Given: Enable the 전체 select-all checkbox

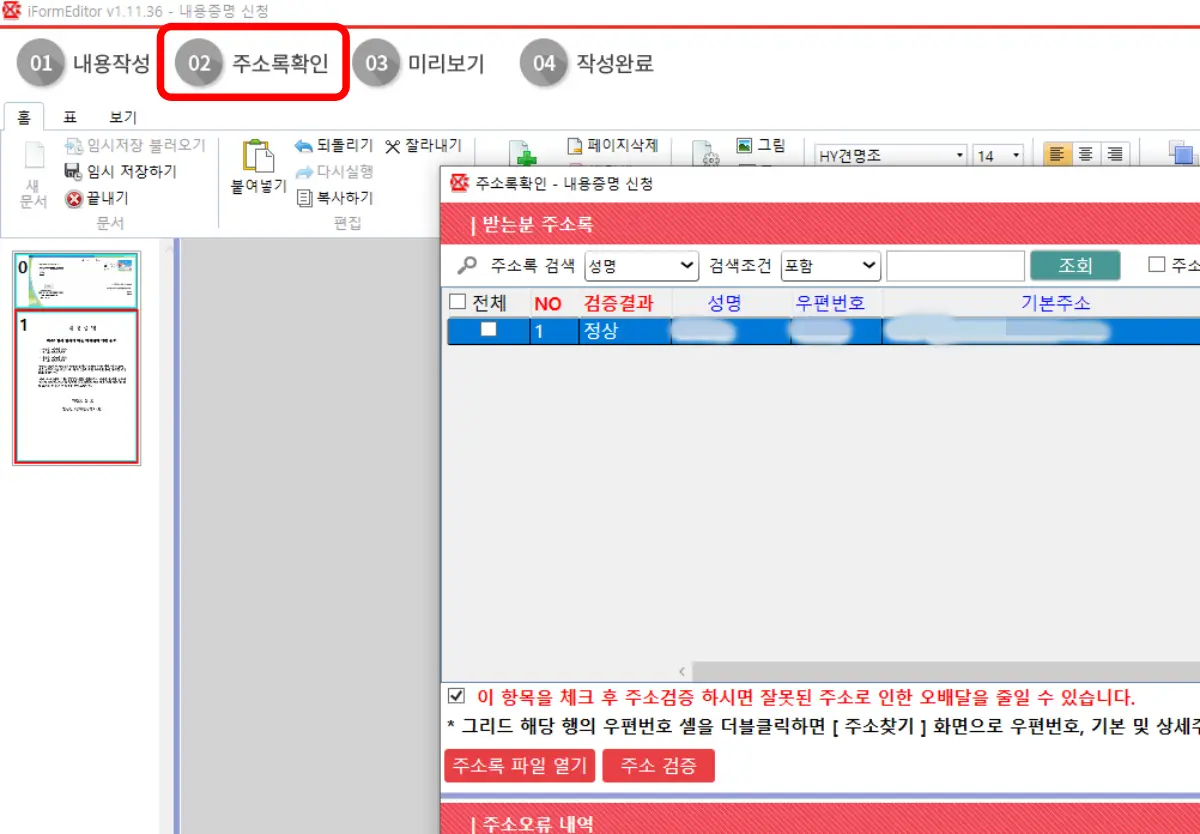Looking at the screenshot, I should coord(458,303).
